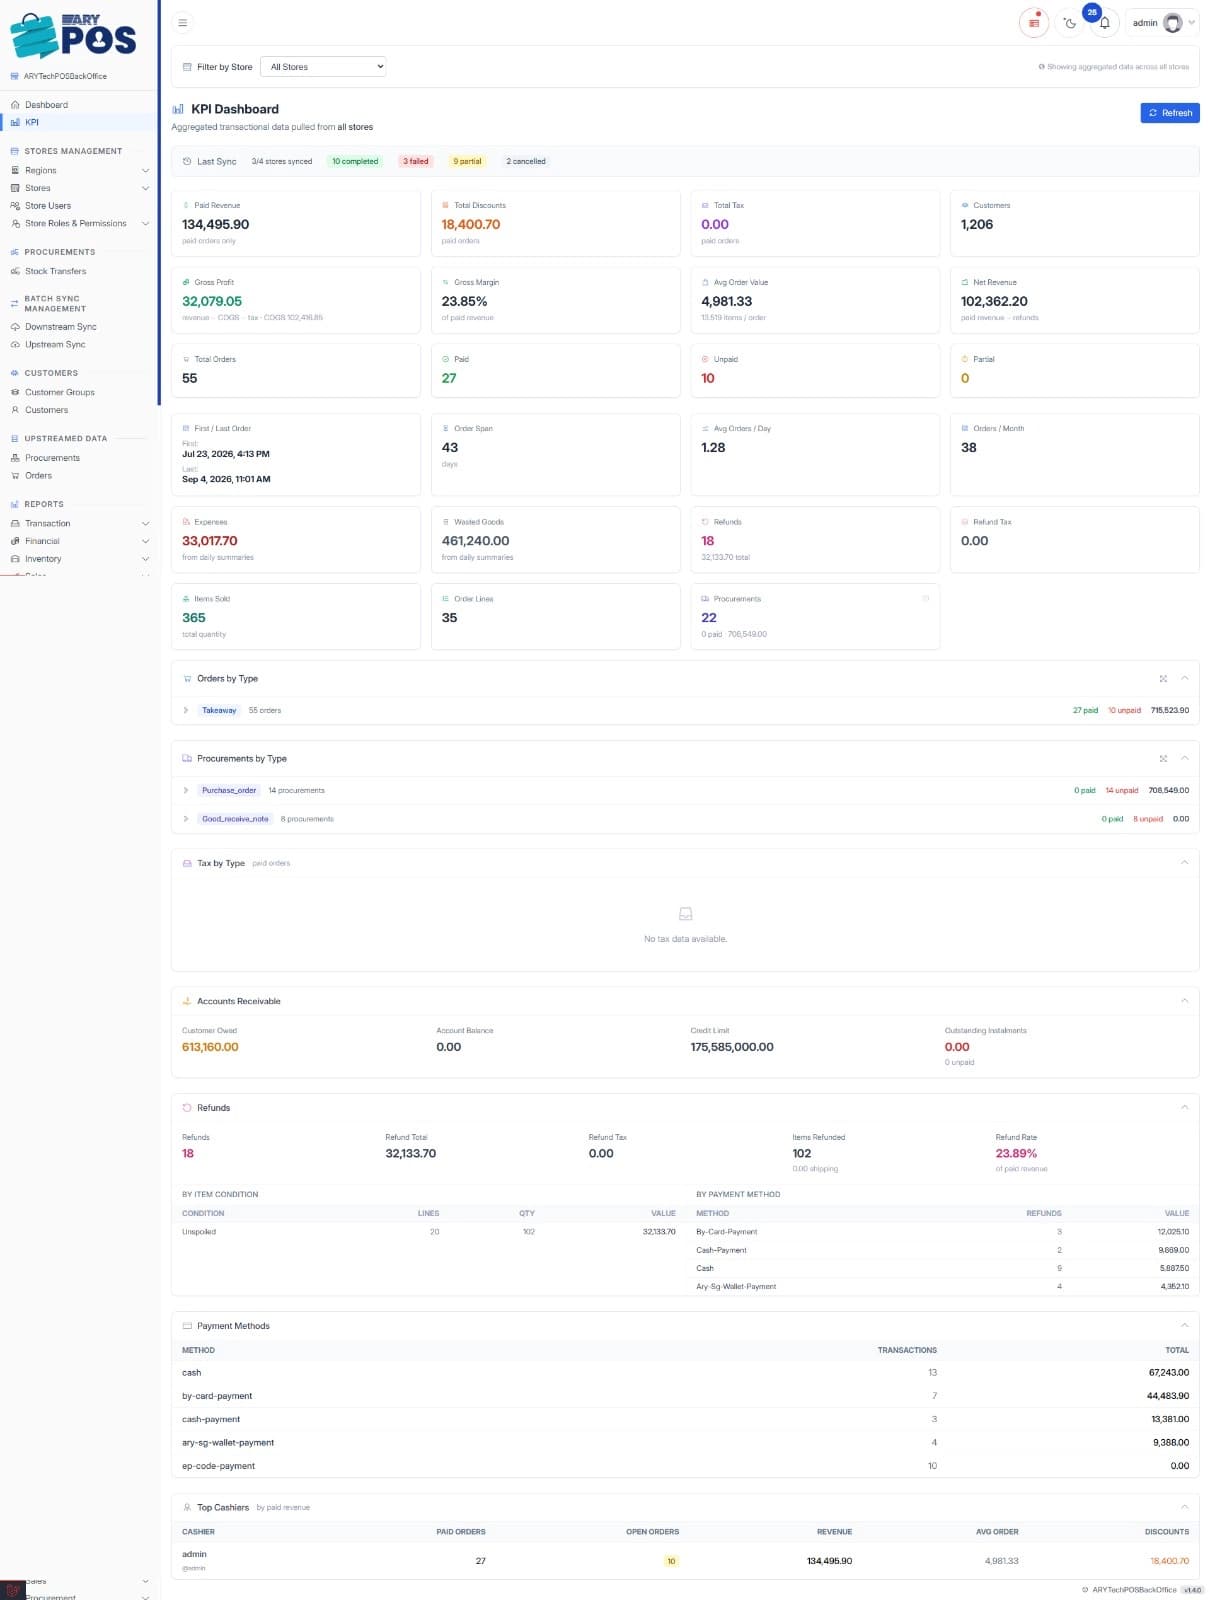Collapse the Orders by Type panel

(1185, 678)
